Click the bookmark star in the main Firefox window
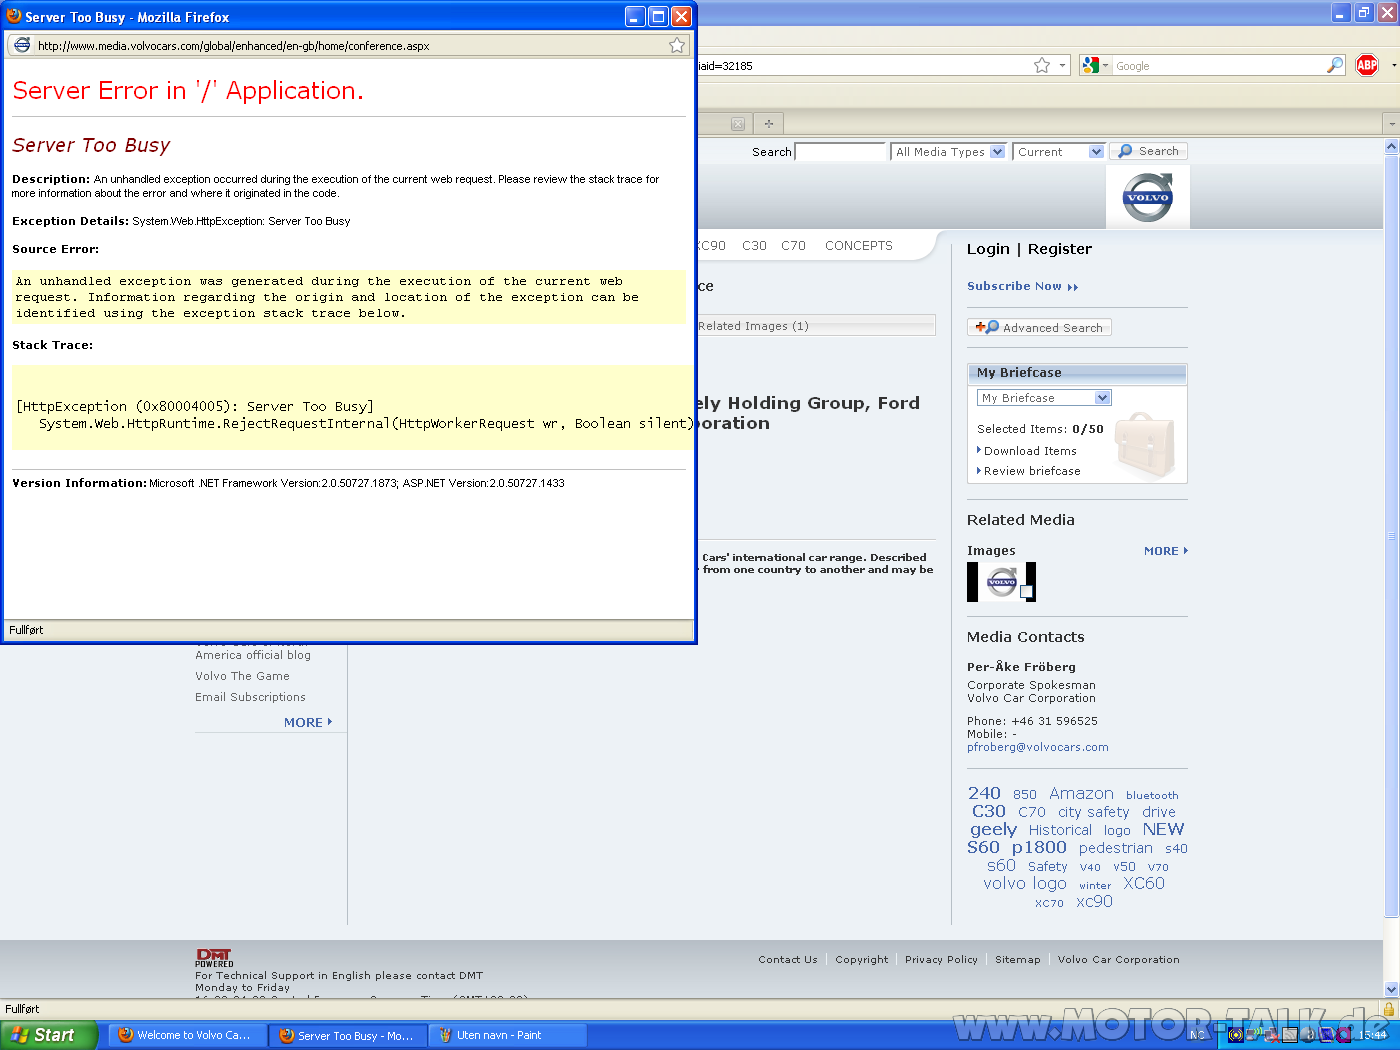Screen dimensions: 1400x1050 point(1042,65)
